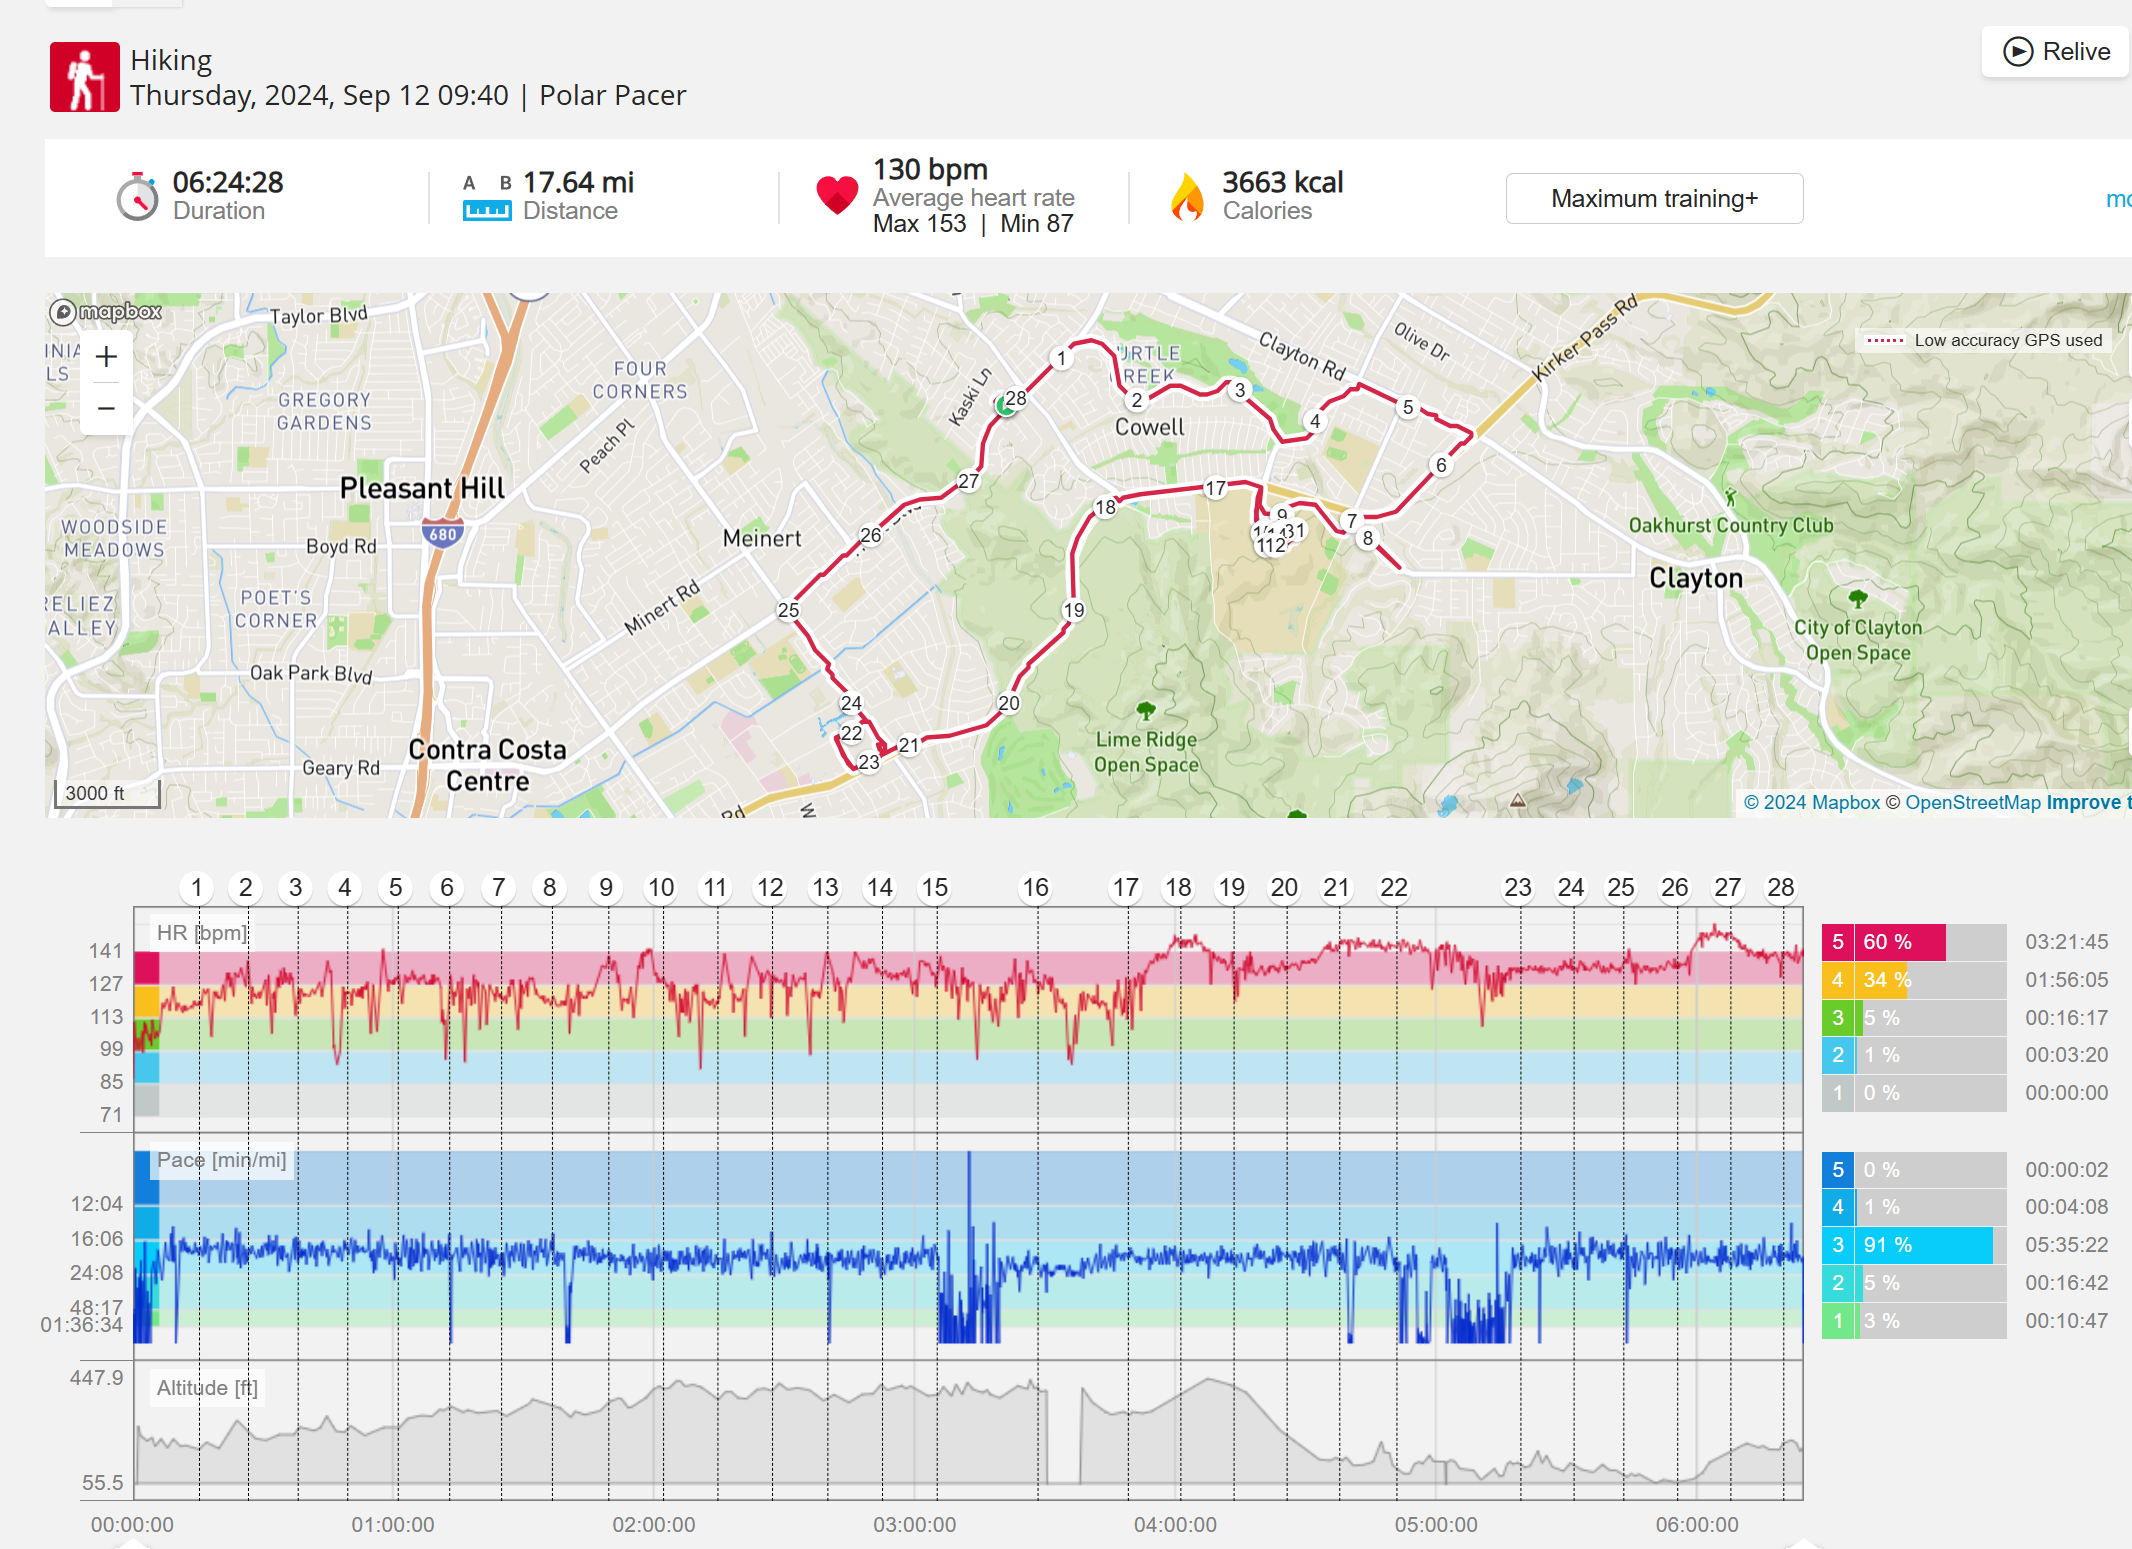Click speed zone 3 bar at 91 %
Image resolution: width=2132 pixels, height=1549 pixels.
(1925, 1245)
